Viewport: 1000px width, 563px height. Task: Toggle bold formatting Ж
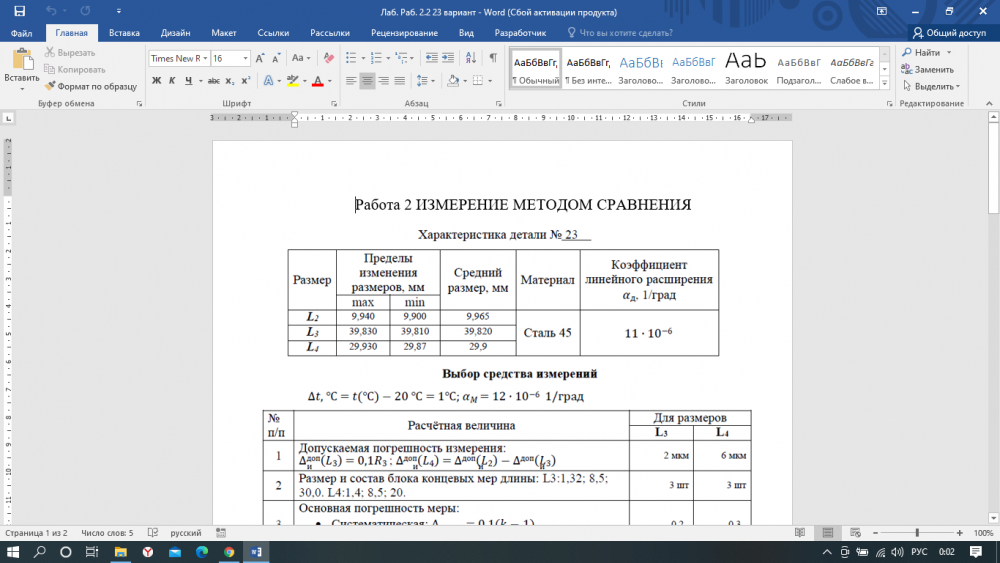156,81
